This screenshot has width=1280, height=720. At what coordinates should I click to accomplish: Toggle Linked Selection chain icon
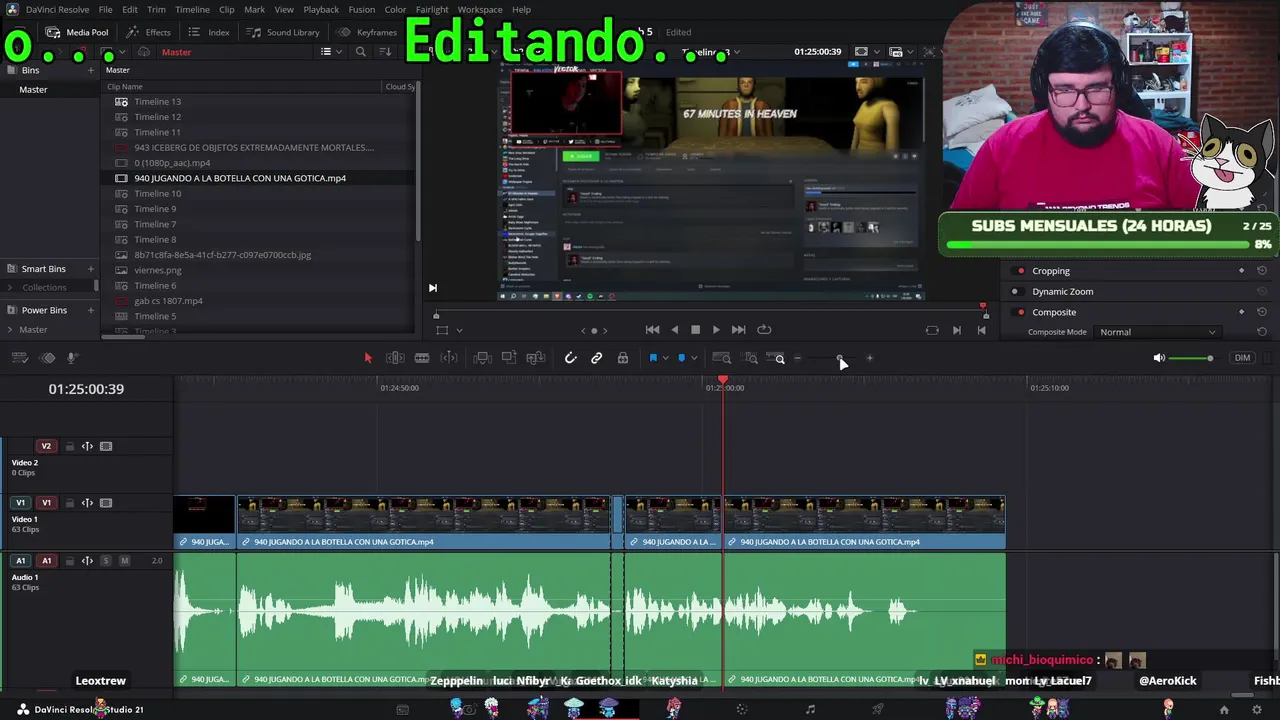click(597, 358)
